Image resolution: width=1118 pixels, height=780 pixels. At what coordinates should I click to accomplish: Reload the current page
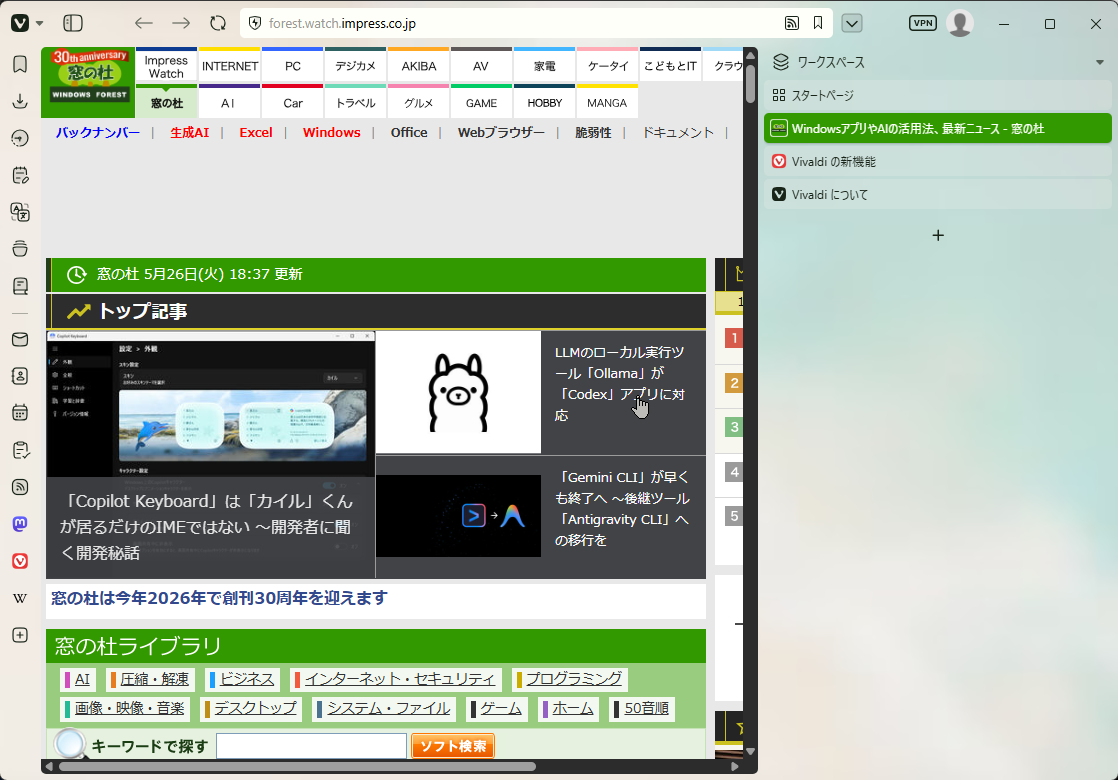pyautogui.click(x=218, y=24)
